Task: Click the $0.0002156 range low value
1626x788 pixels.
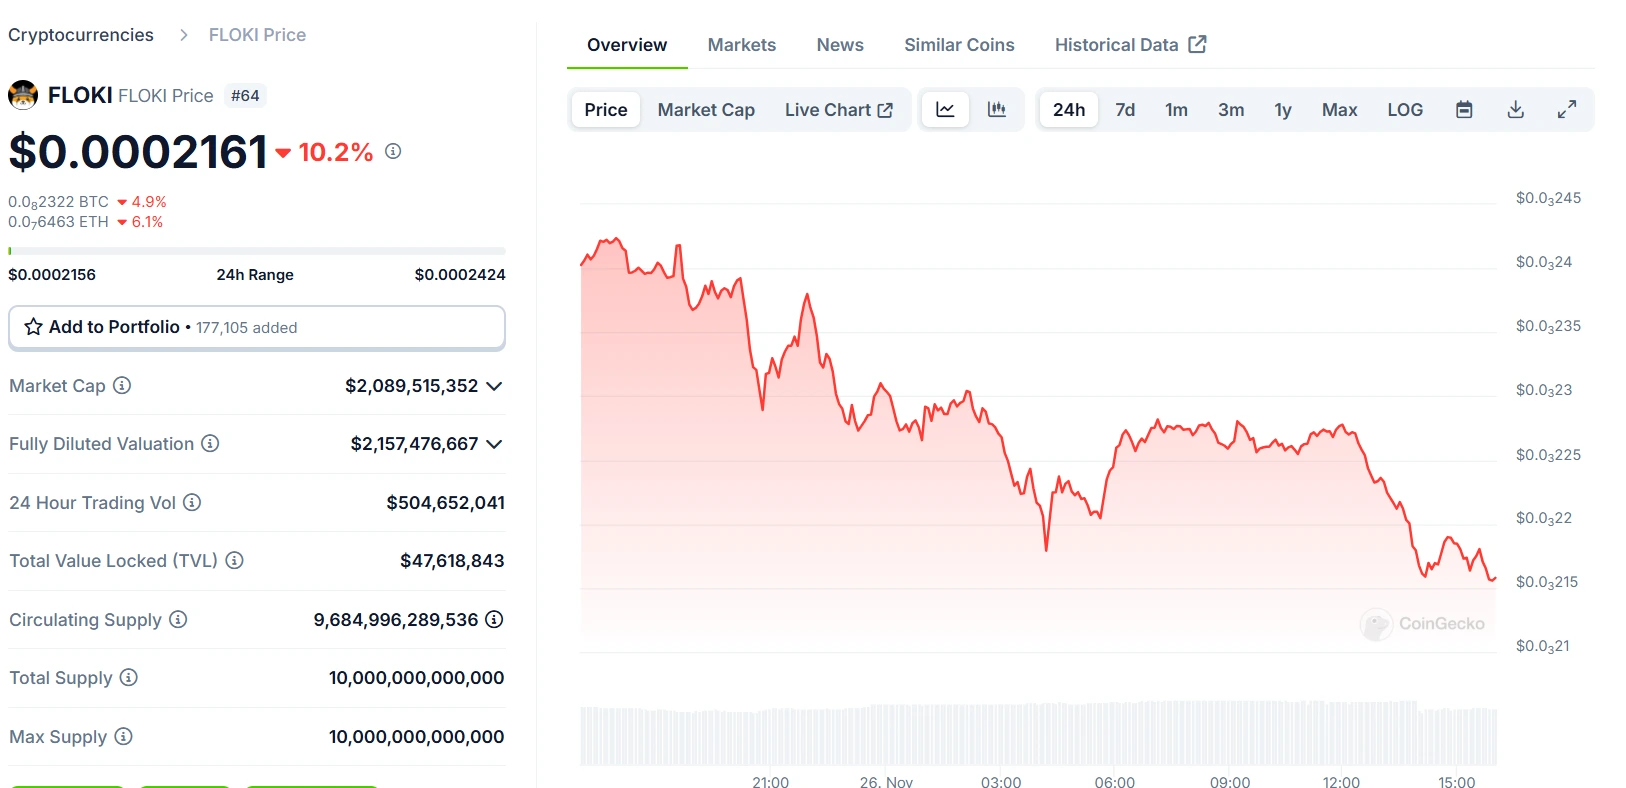Action: (52, 274)
